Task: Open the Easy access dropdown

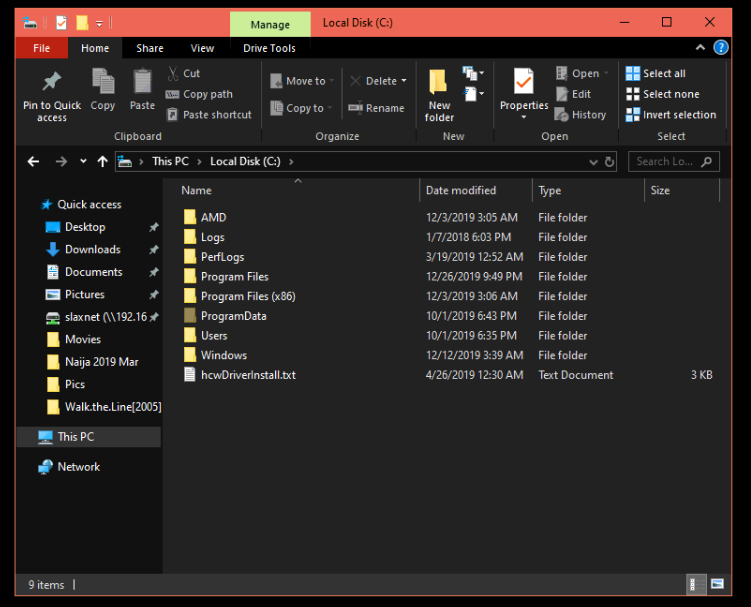Action: 473,94
